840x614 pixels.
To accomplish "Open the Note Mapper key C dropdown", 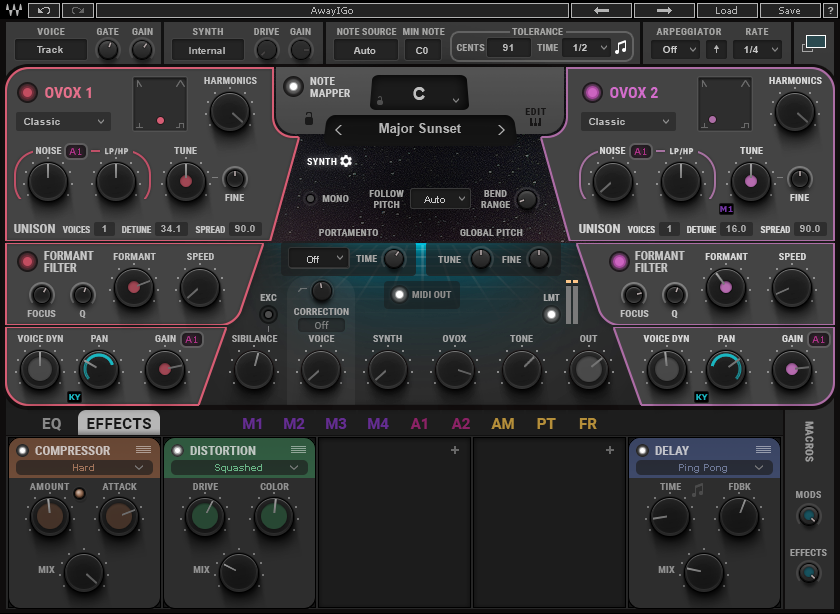I will click(x=419, y=94).
